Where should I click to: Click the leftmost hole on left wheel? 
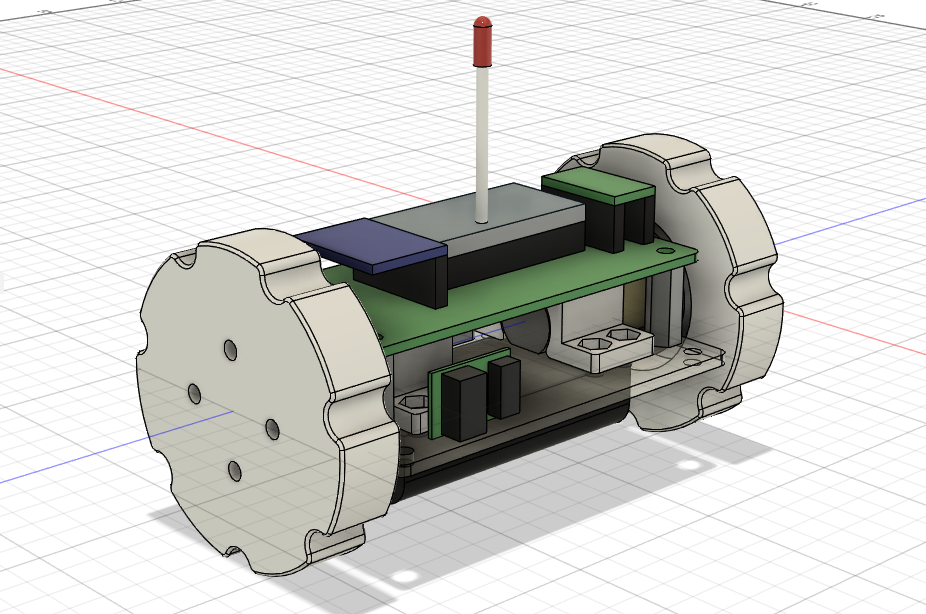coord(194,394)
